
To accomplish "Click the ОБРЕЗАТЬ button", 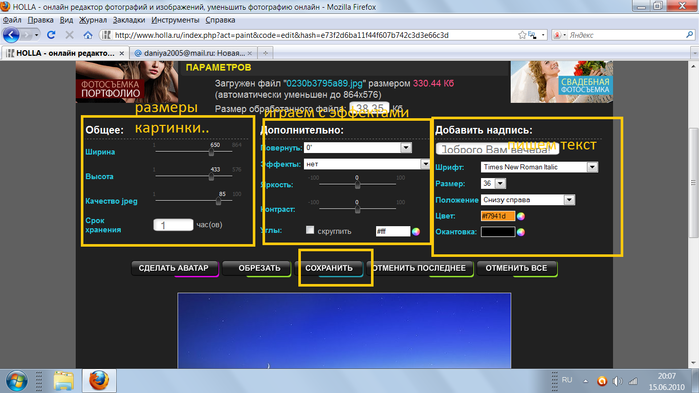I will [x=259, y=268].
